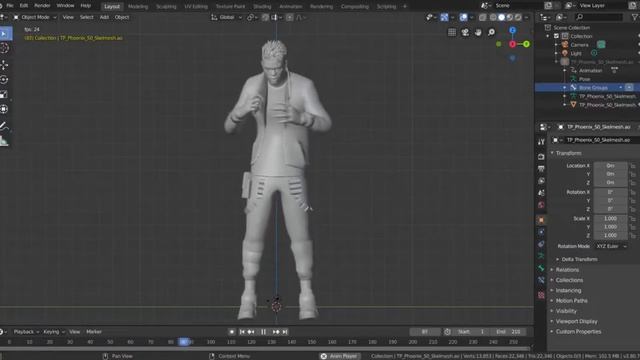
Task: Open the Global orientation dropdown
Action: [227, 17]
